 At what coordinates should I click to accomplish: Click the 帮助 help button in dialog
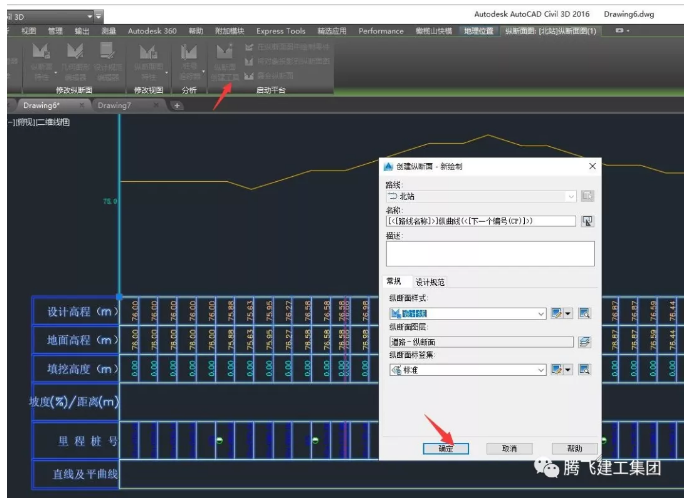click(x=575, y=448)
